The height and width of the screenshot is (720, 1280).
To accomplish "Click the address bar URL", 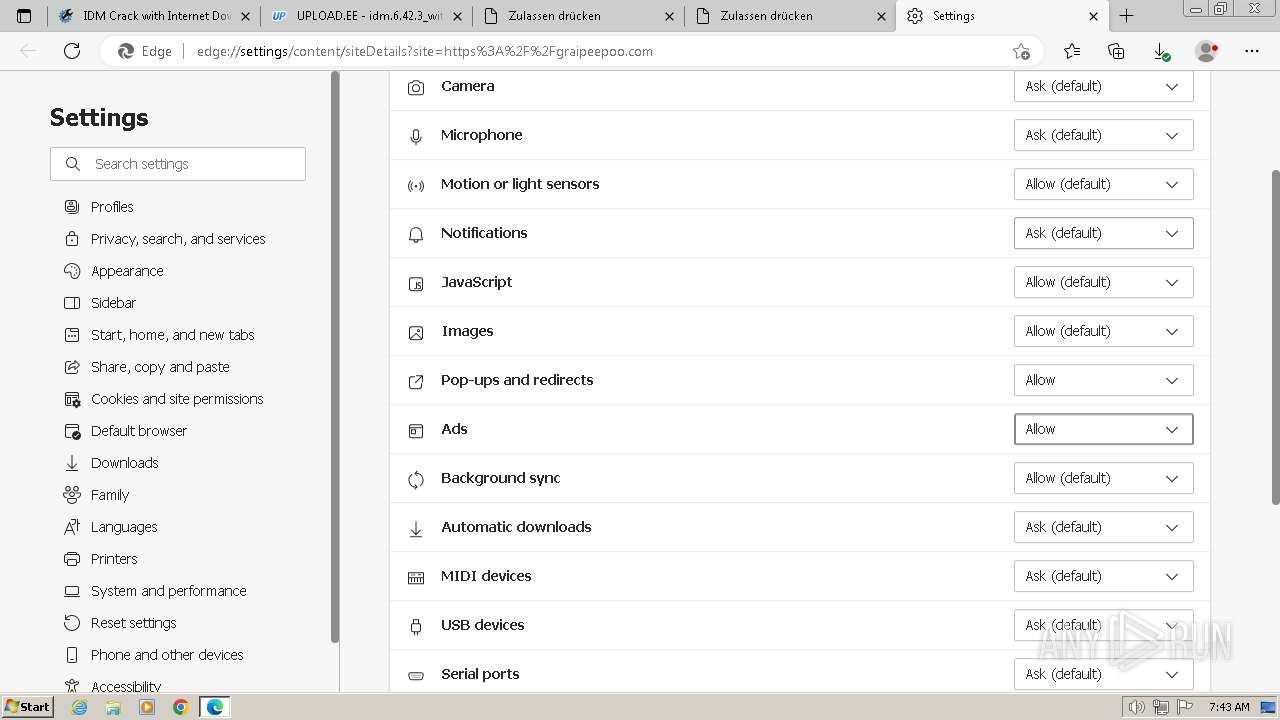I will pos(425,51).
